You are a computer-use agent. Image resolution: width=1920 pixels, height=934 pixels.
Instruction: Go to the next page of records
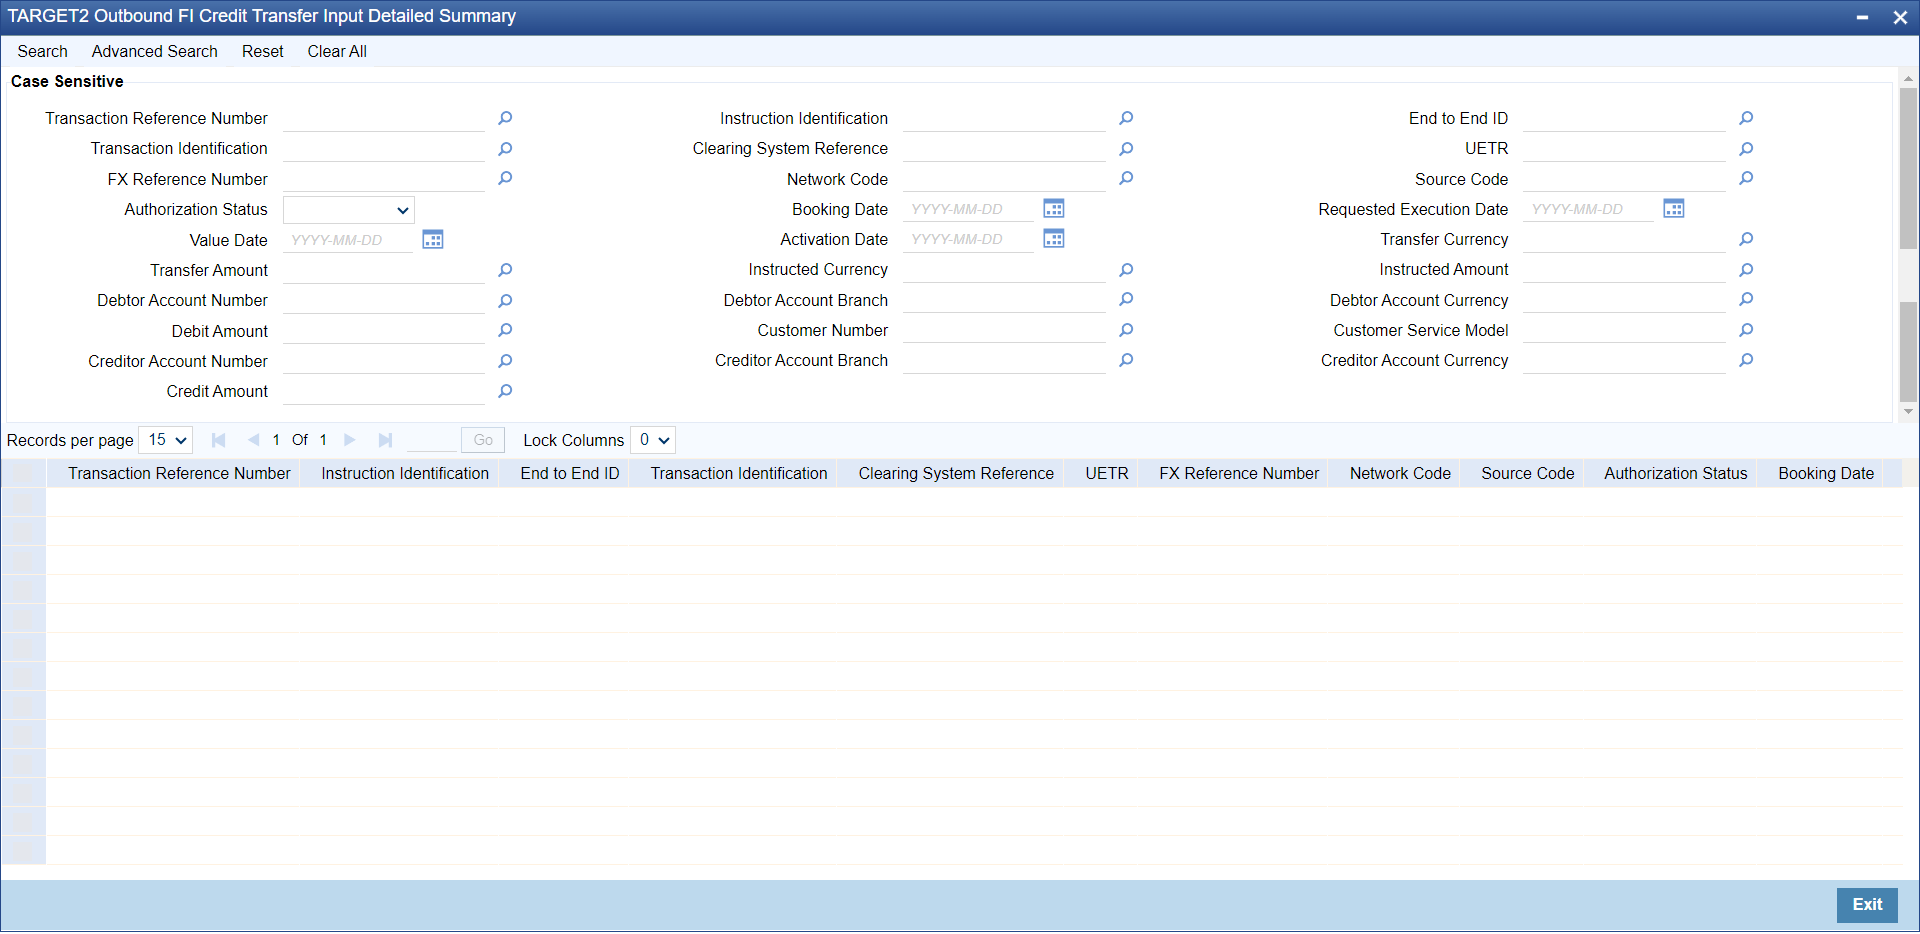point(349,440)
